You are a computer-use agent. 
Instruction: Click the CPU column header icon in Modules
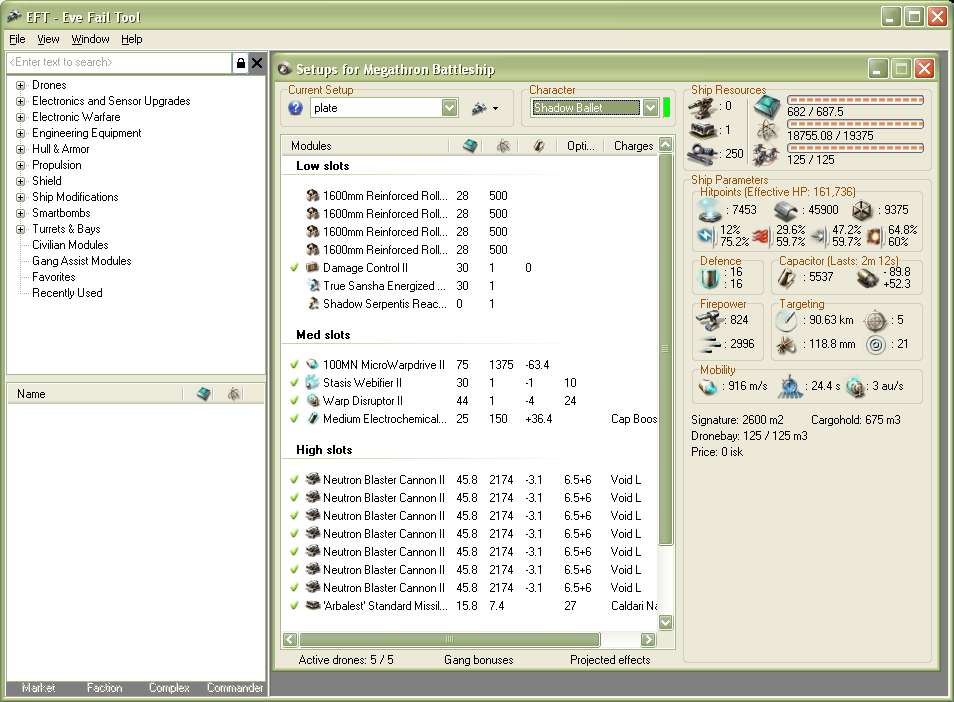click(x=470, y=146)
